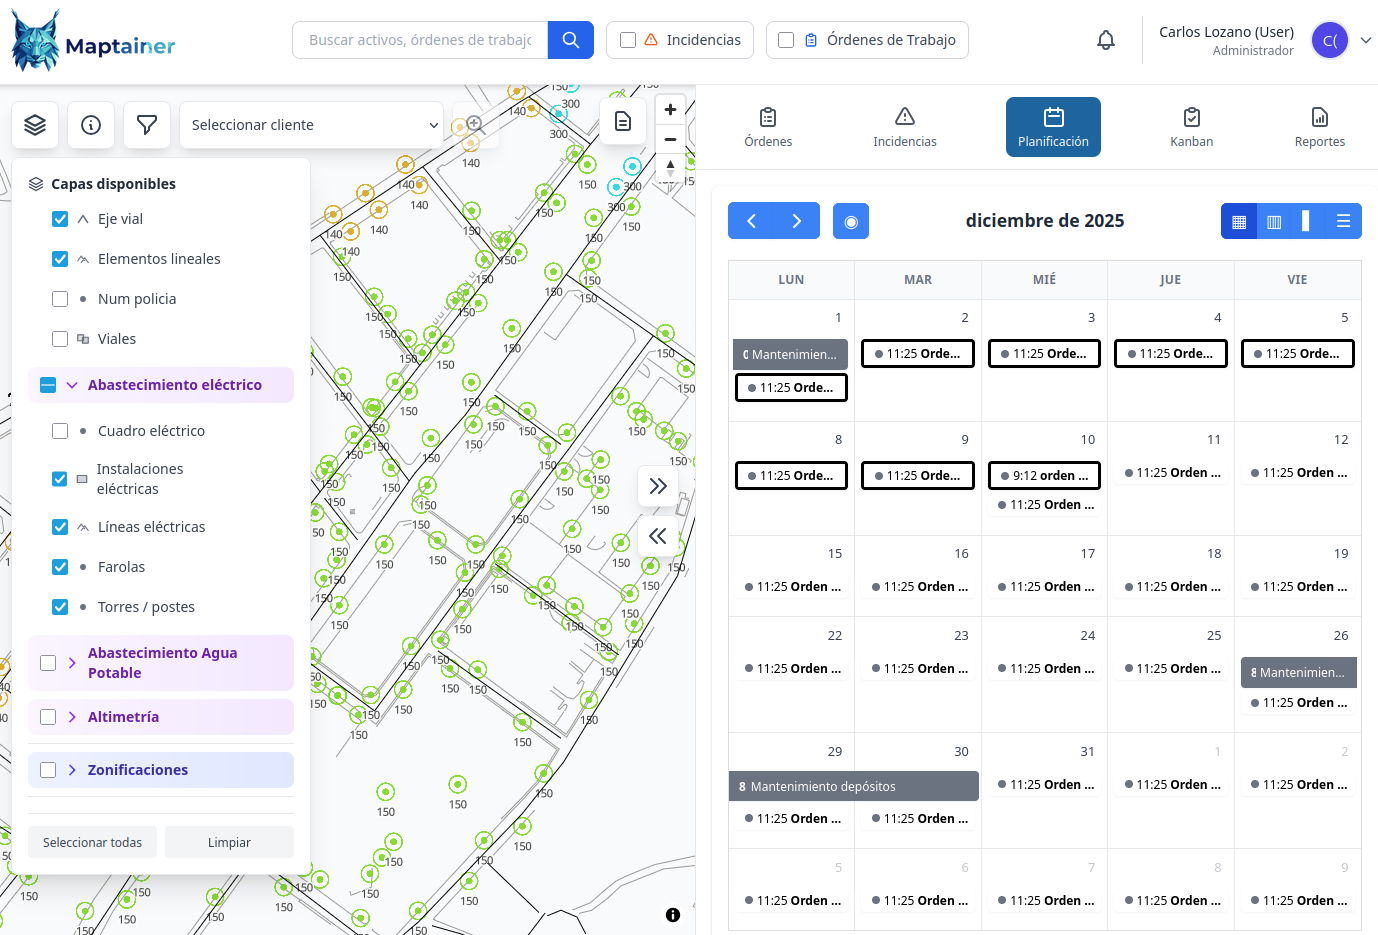Open the Capas disponibles layers icon
This screenshot has height=935, width=1378.
click(35, 124)
